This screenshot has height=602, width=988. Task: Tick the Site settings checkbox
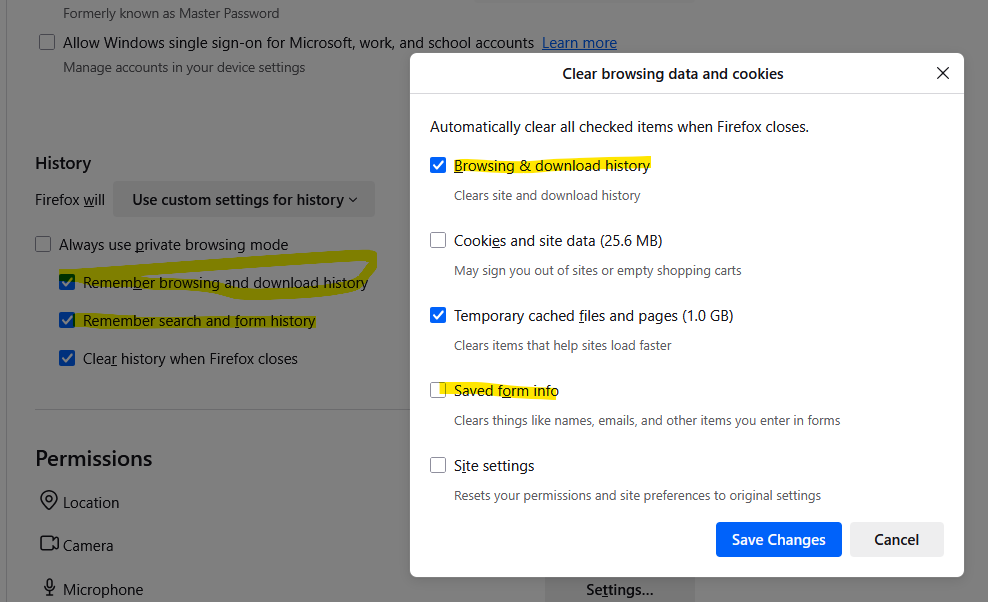438,465
